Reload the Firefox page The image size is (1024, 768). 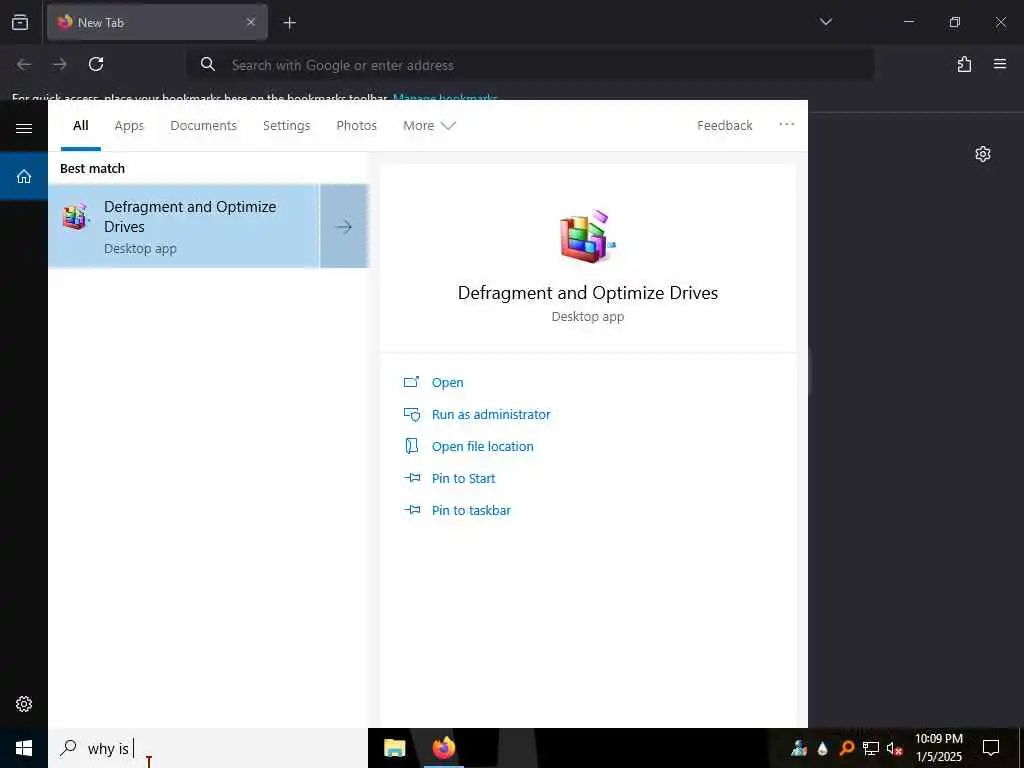point(96,64)
